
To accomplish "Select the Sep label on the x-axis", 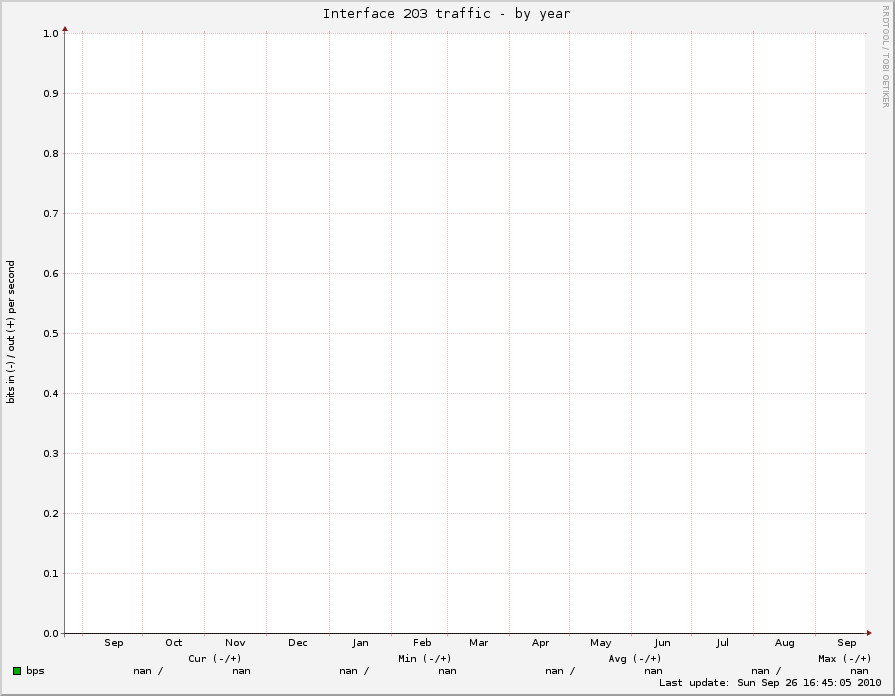I will (114, 643).
